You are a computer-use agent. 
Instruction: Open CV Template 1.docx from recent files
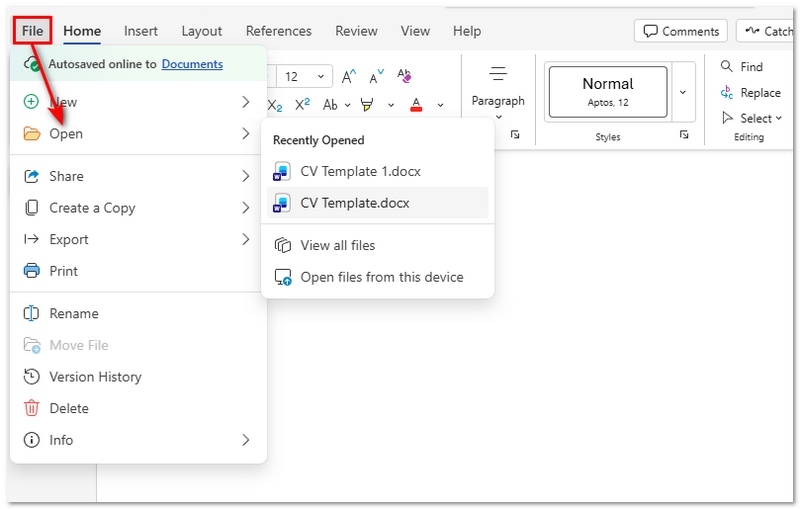[360, 171]
